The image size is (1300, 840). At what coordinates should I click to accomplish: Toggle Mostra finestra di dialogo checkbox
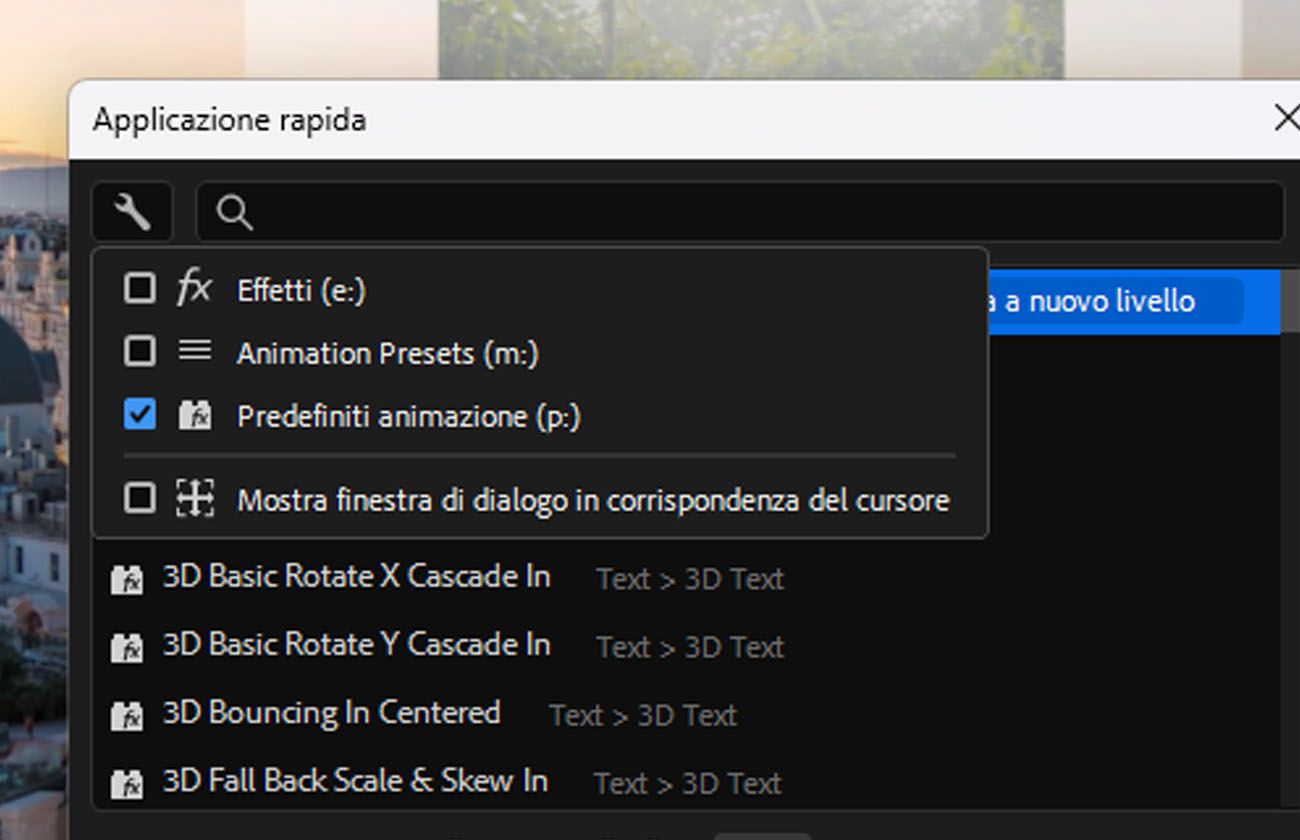[x=140, y=497]
